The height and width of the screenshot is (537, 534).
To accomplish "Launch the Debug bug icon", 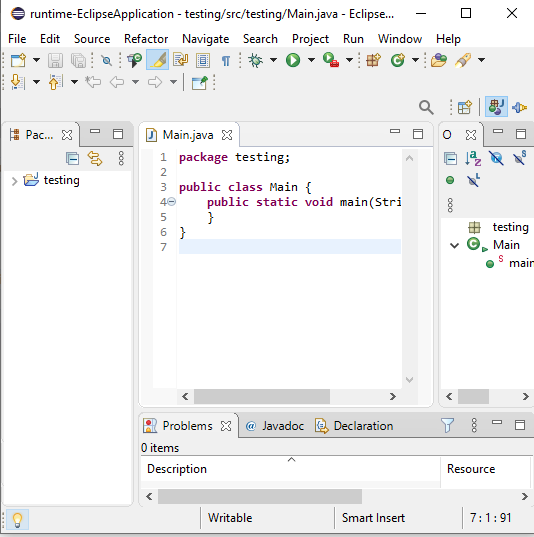I will [255, 60].
